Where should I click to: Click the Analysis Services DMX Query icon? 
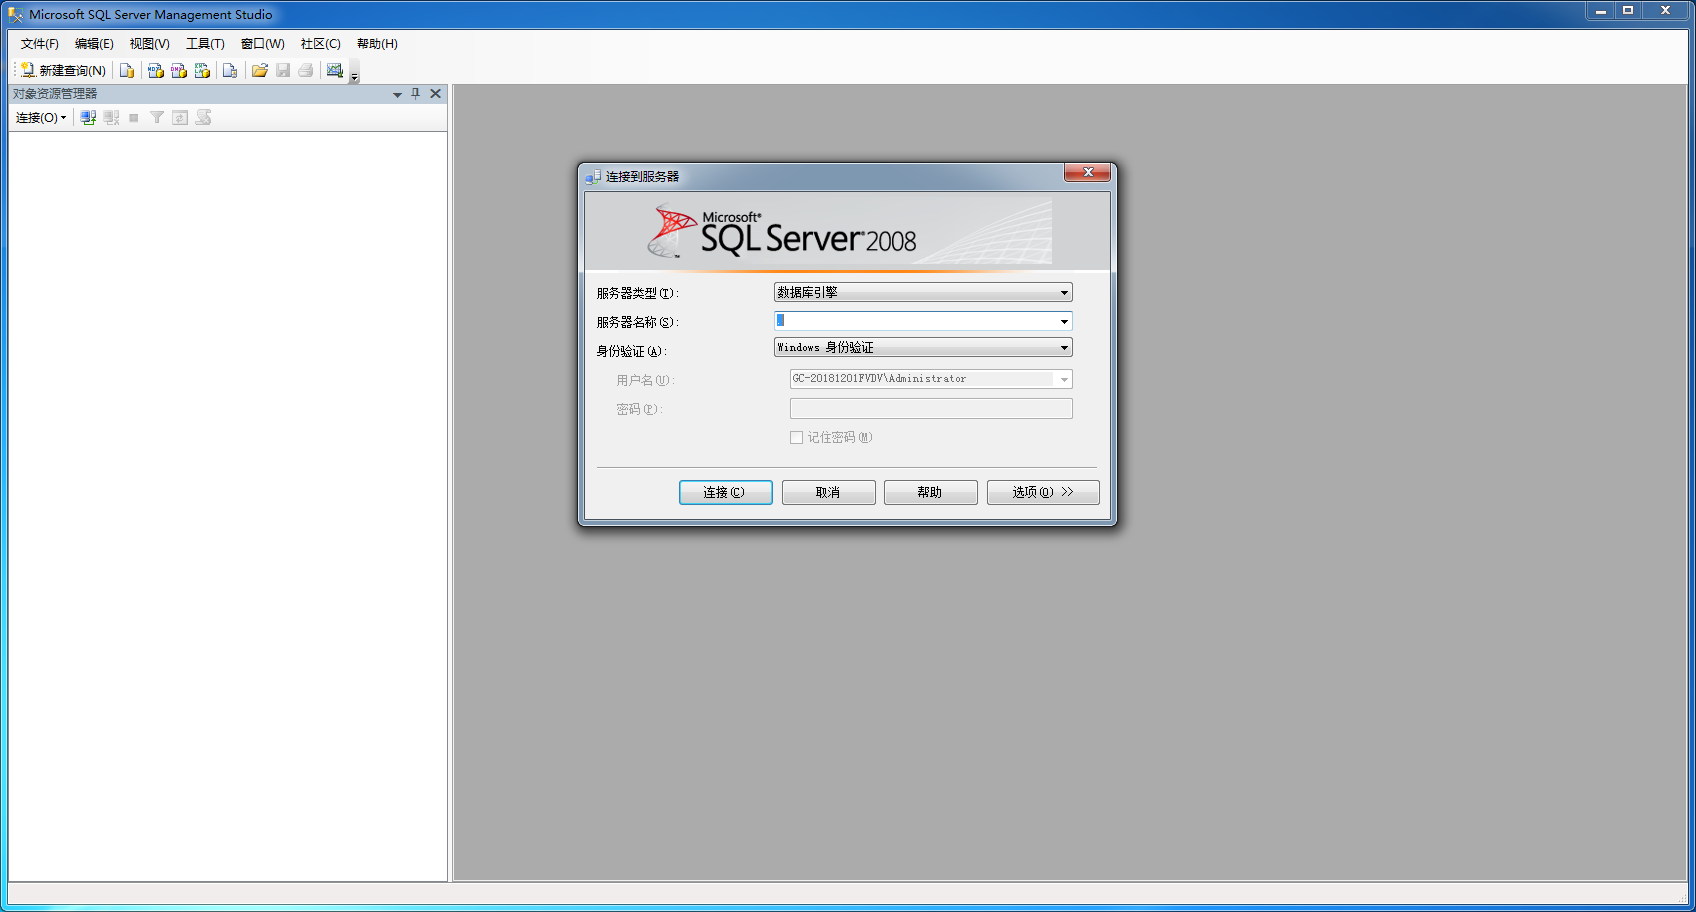179,70
